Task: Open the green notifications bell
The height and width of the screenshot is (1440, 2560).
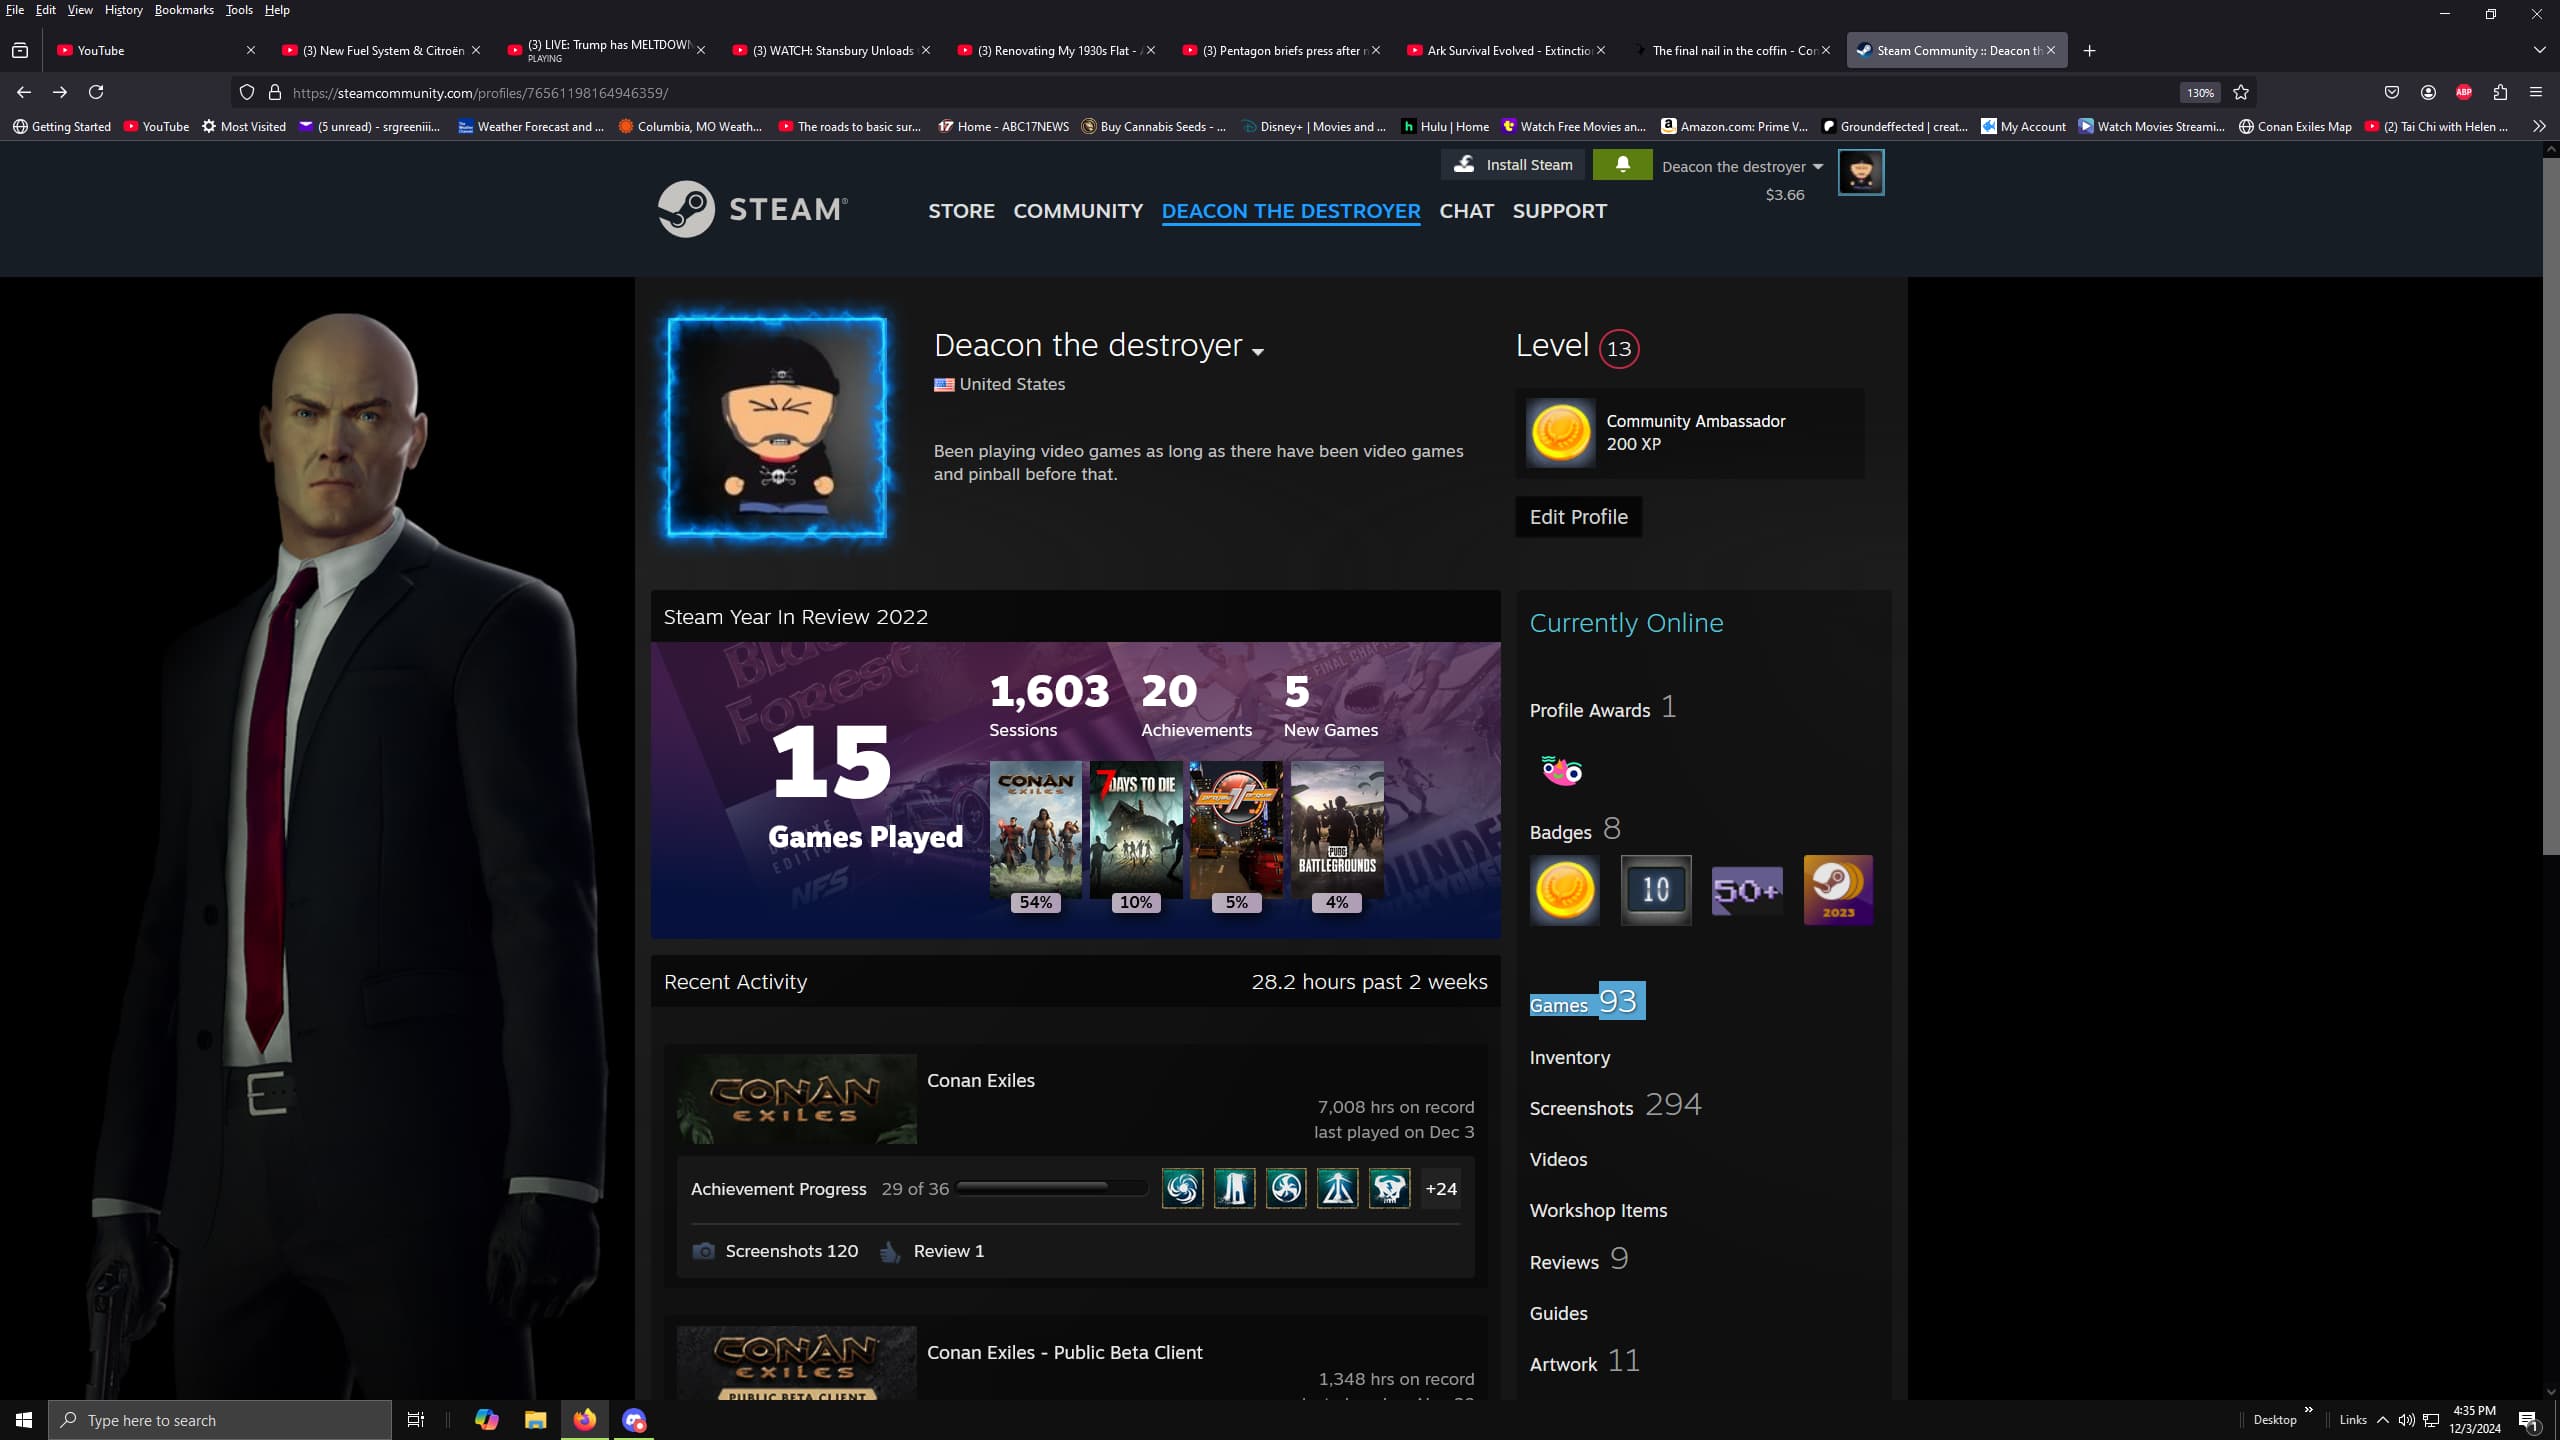Action: click(1622, 164)
